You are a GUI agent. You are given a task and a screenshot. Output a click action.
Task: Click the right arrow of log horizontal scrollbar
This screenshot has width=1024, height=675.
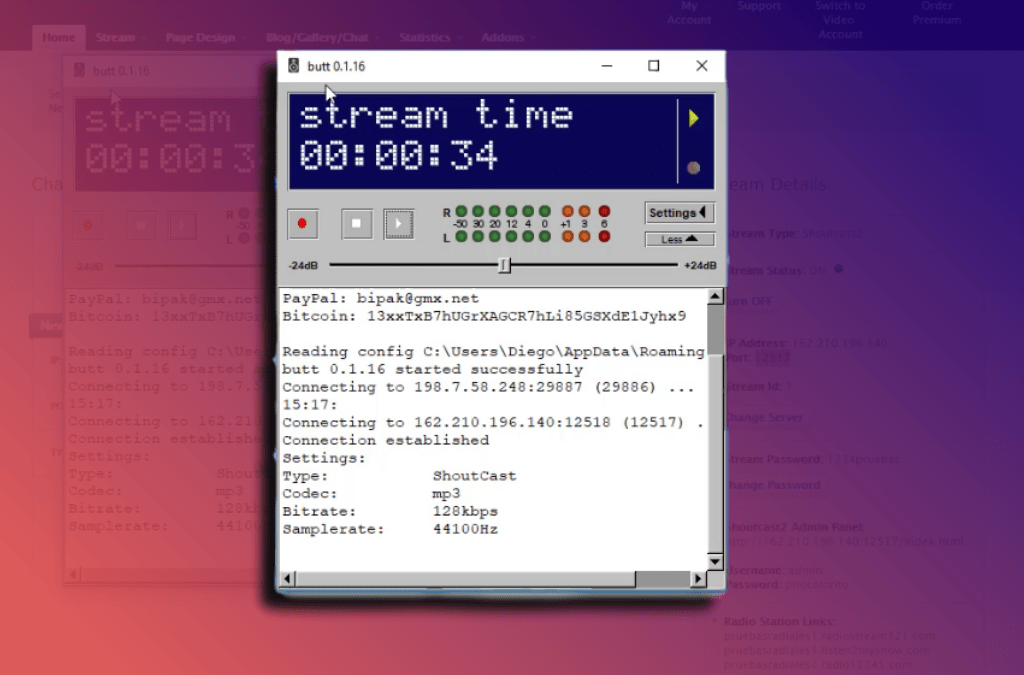(698, 578)
